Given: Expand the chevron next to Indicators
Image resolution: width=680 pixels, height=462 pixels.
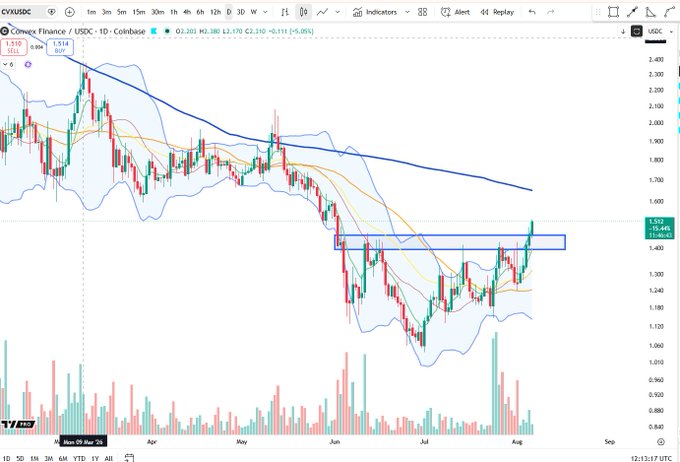Looking at the screenshot, I should click(407, 12).
